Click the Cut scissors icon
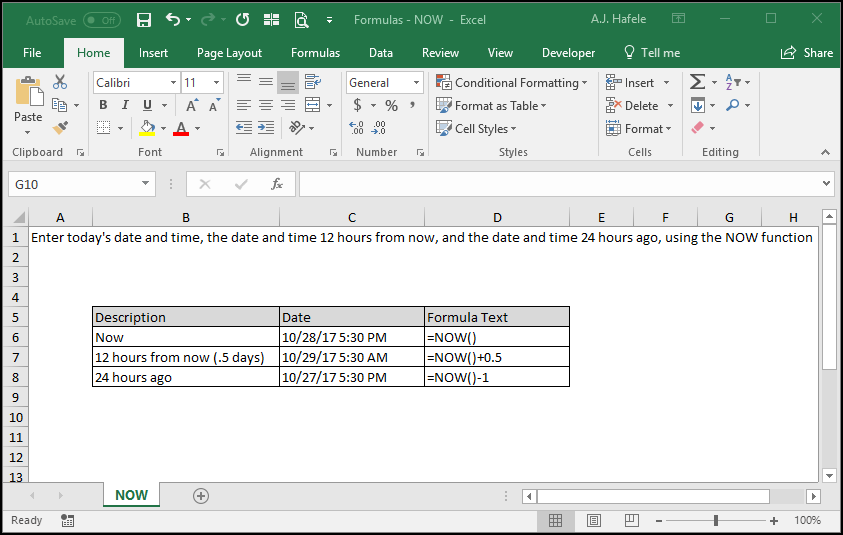This screenshot has height=535, width=843. [x=60, y=82]
